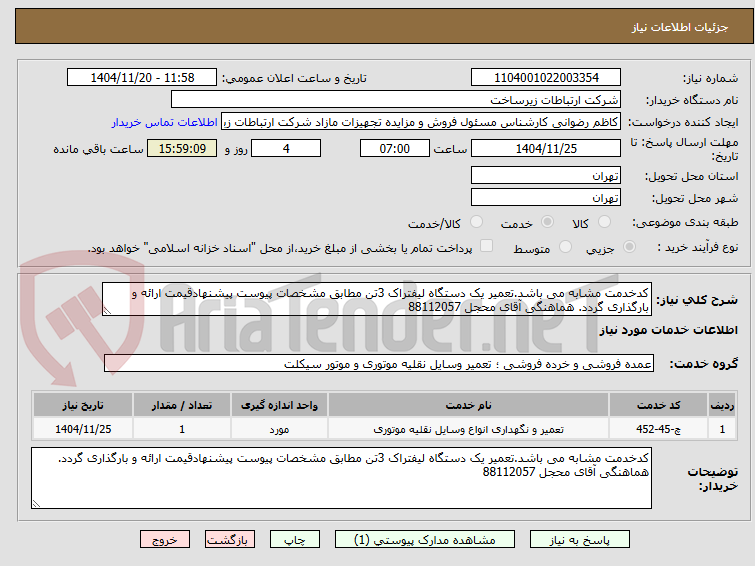Screen dimensions: 755x566
Task: Click the resize grip of توضیحات خریدار box
Action: pyautogui.click(x=36, y=504)
